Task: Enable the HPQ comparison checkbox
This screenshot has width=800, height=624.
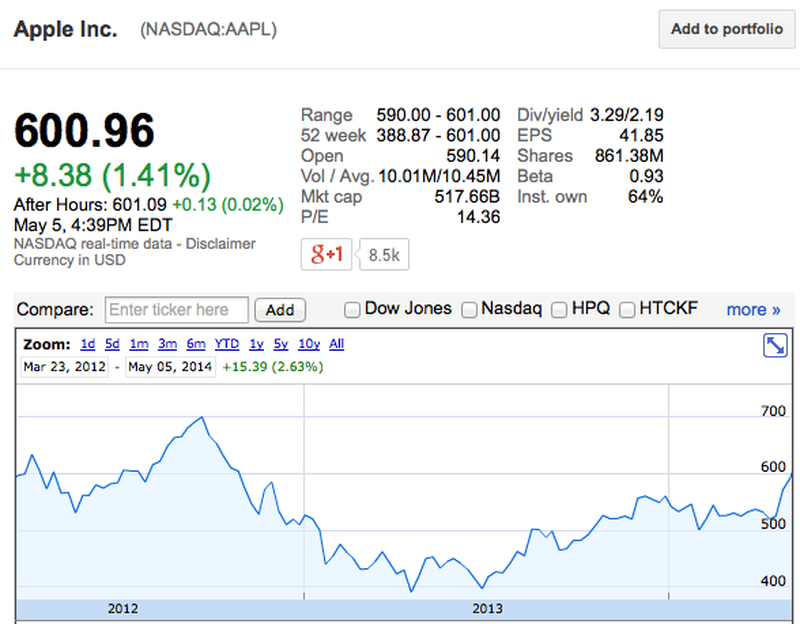Action: 558,310
